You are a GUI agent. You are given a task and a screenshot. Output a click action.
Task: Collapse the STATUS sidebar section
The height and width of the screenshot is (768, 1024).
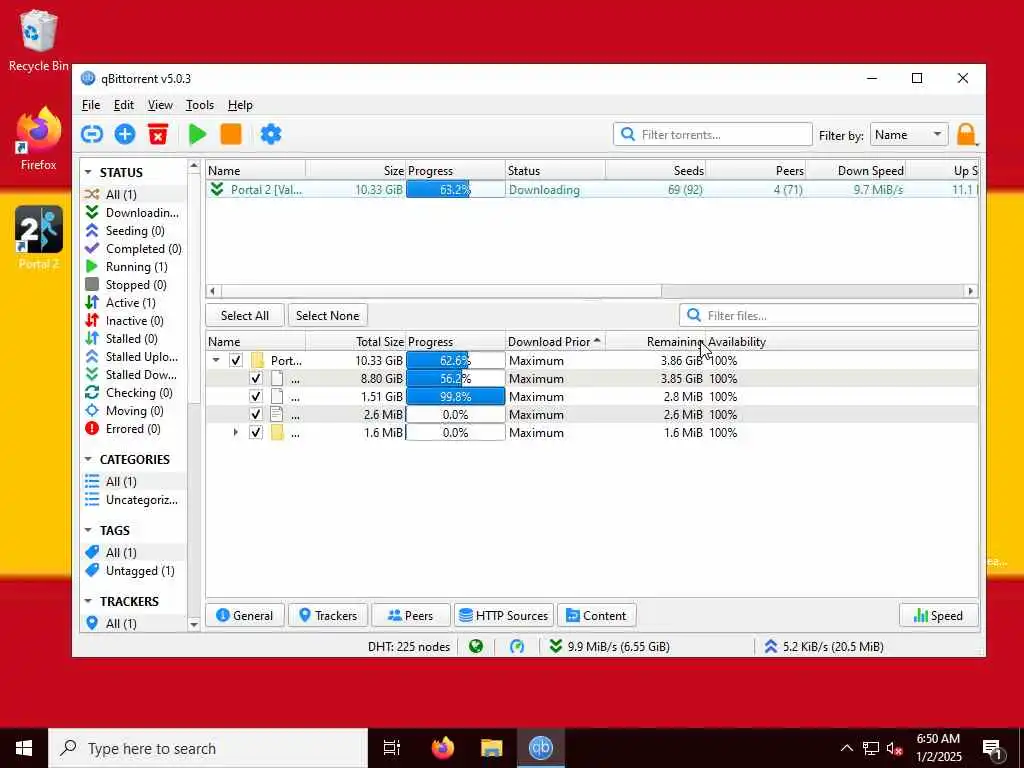[88, 172]
